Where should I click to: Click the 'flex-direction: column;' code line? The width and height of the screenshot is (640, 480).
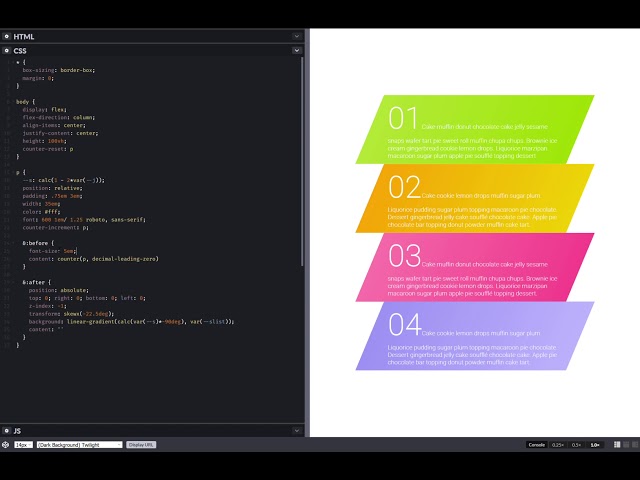[59, 117]
